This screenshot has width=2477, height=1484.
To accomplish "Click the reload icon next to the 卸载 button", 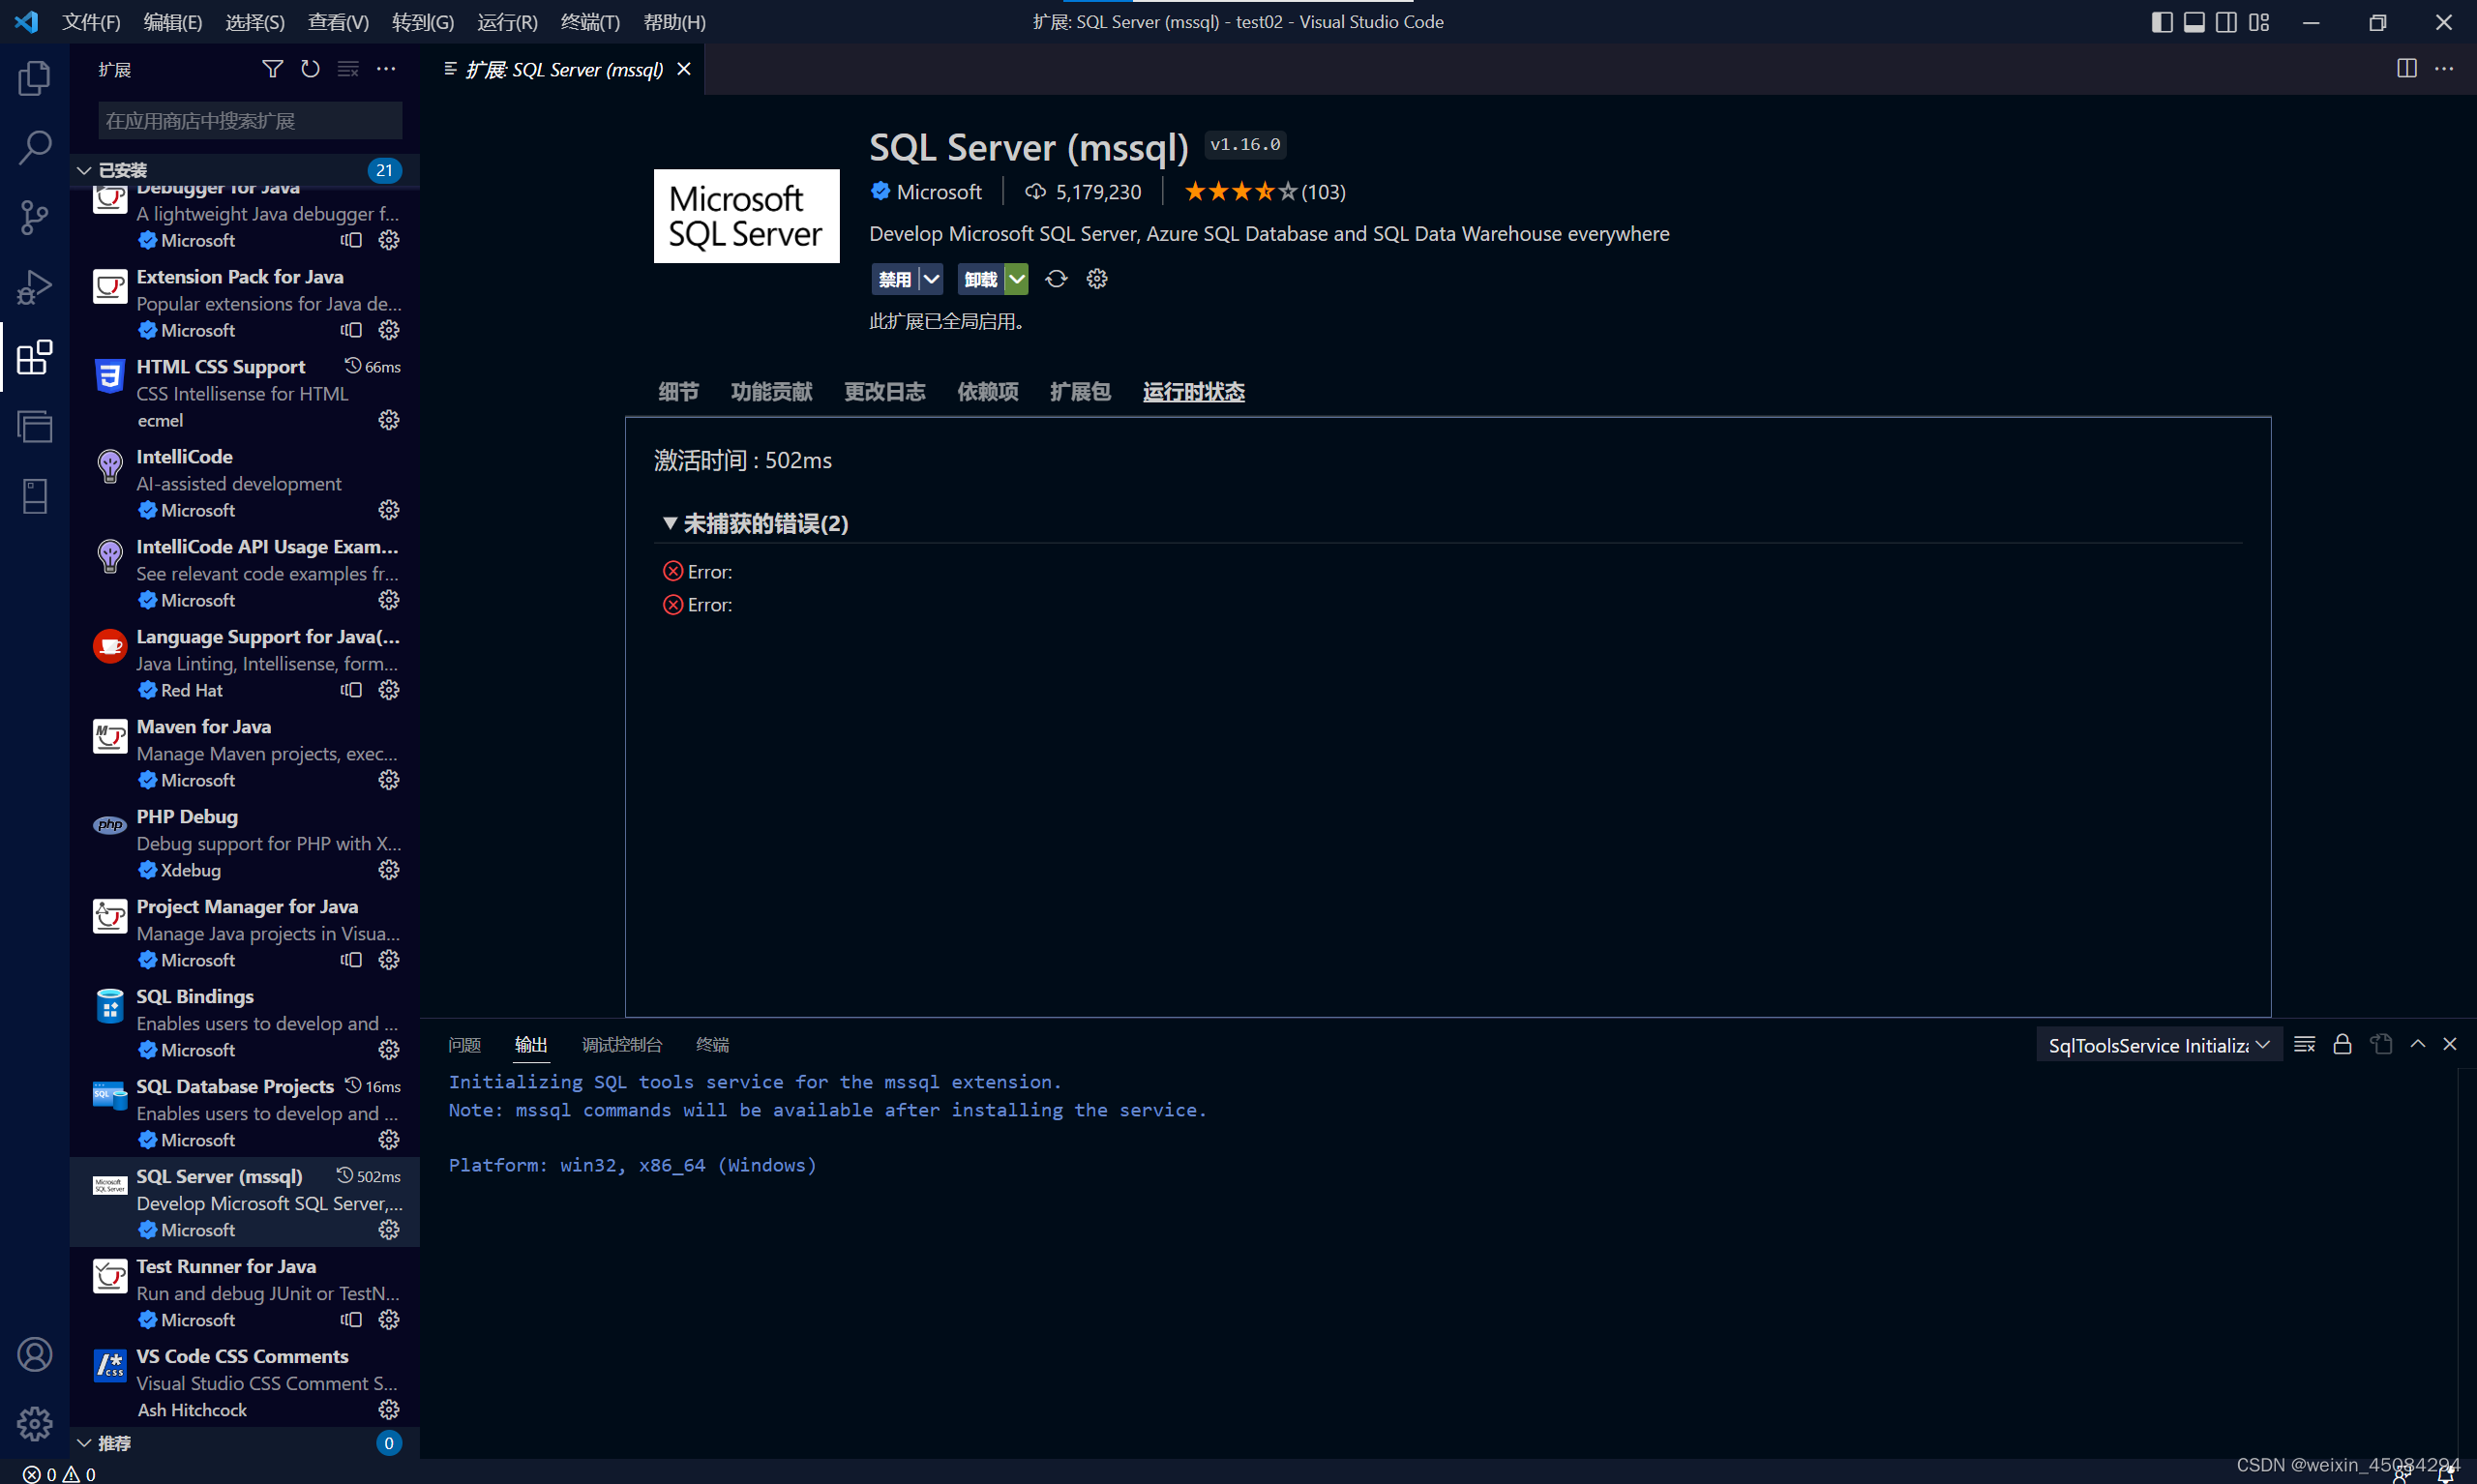I will click(x=1055, y=278).
